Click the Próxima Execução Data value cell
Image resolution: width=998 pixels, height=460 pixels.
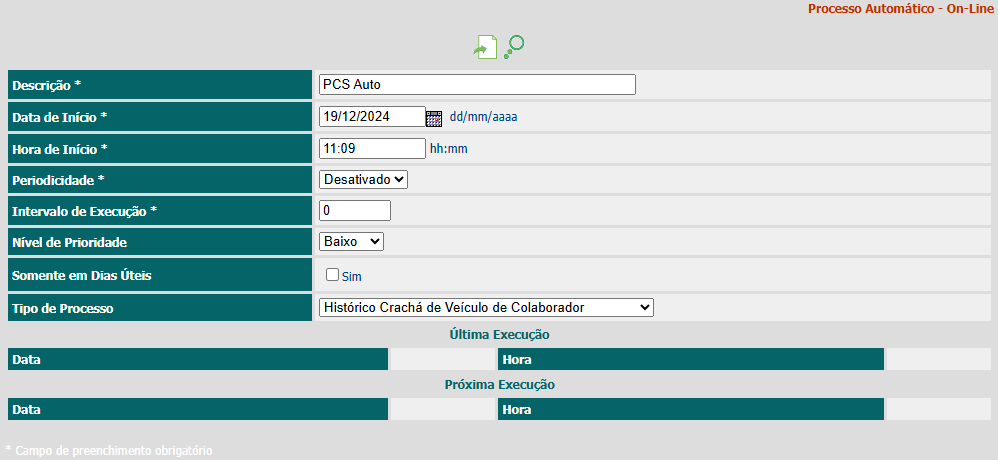point(442,409)
